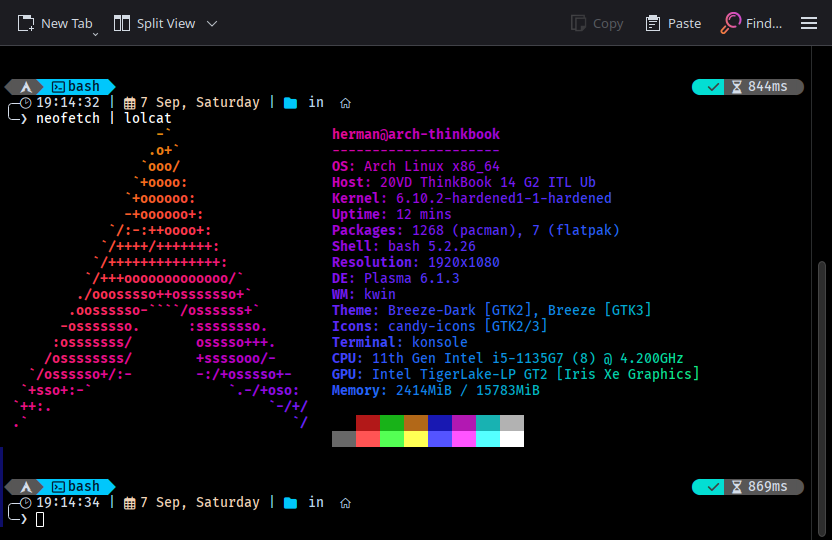Click the Arch logo in first prompt
Viewport: 832px width, 540px height.
(x=26, y=86)
